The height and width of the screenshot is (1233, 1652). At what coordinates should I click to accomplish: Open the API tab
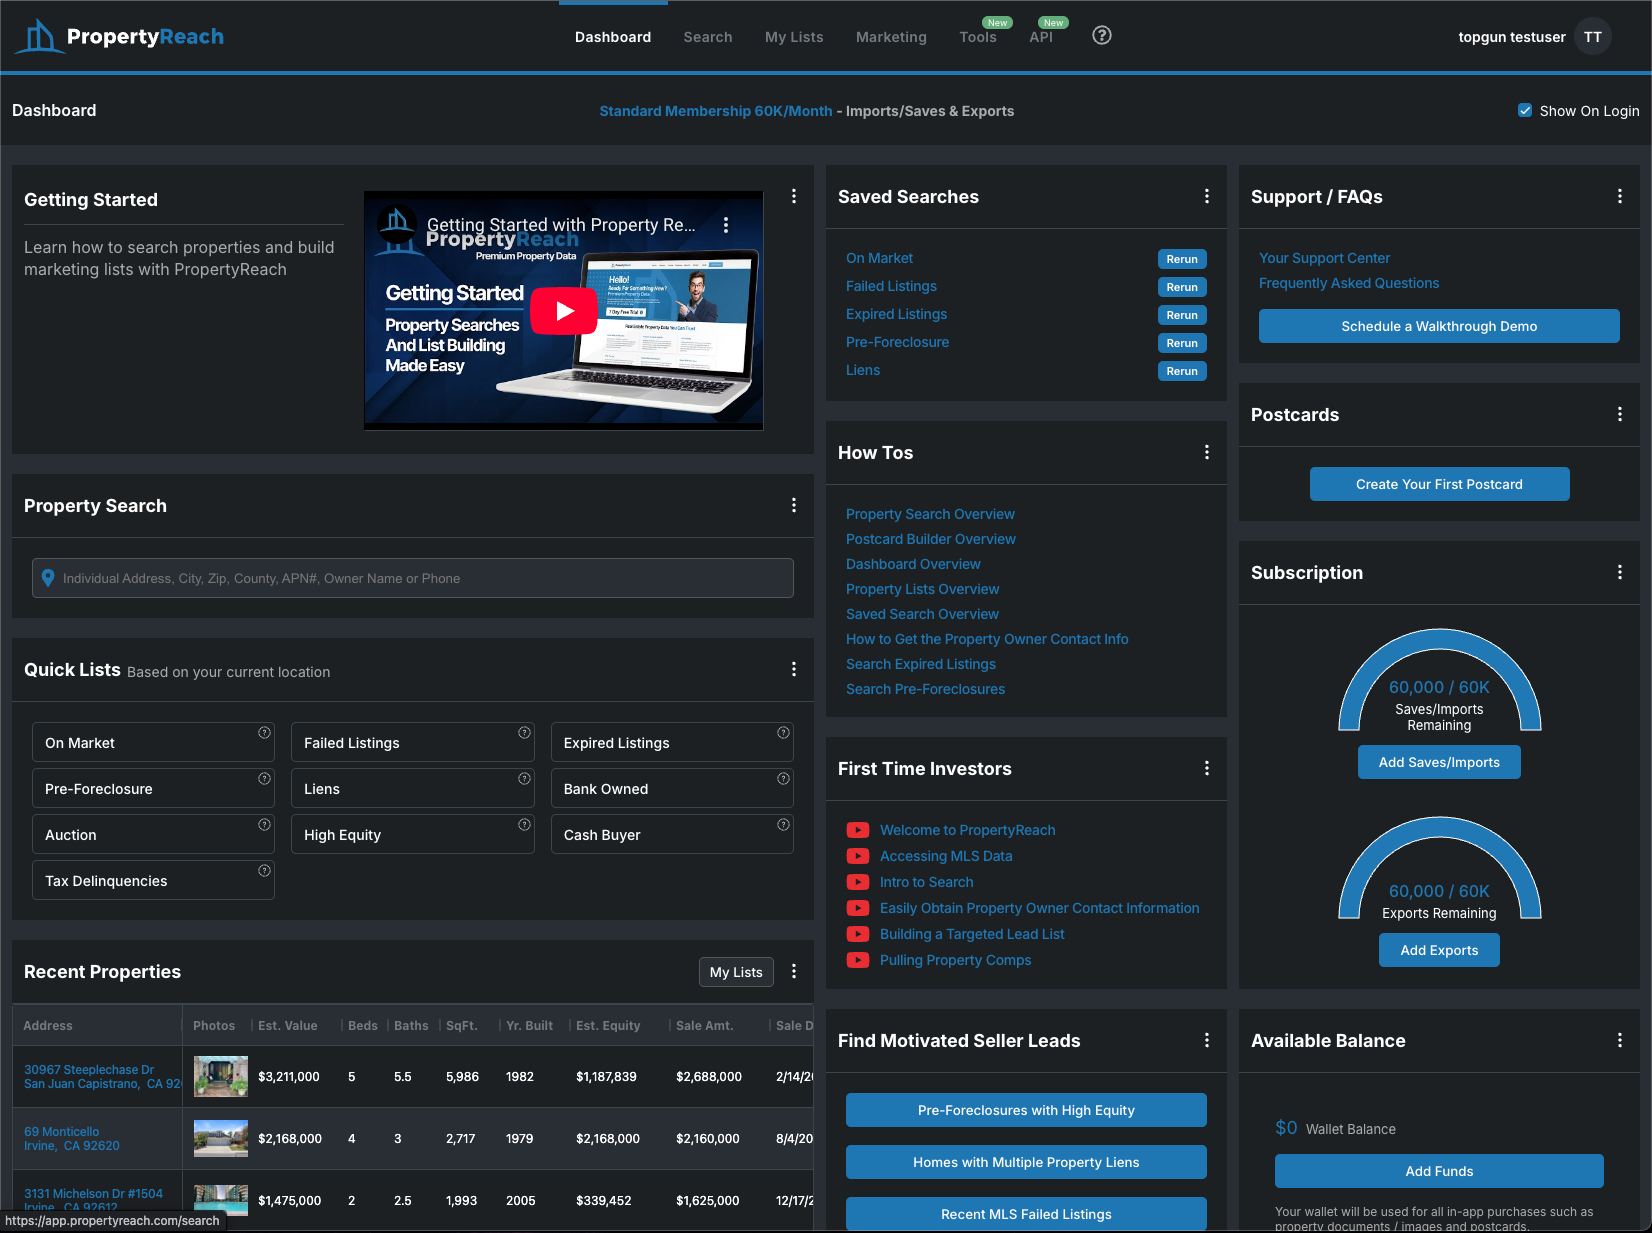pyautogui.click(x=1041, y=37)
